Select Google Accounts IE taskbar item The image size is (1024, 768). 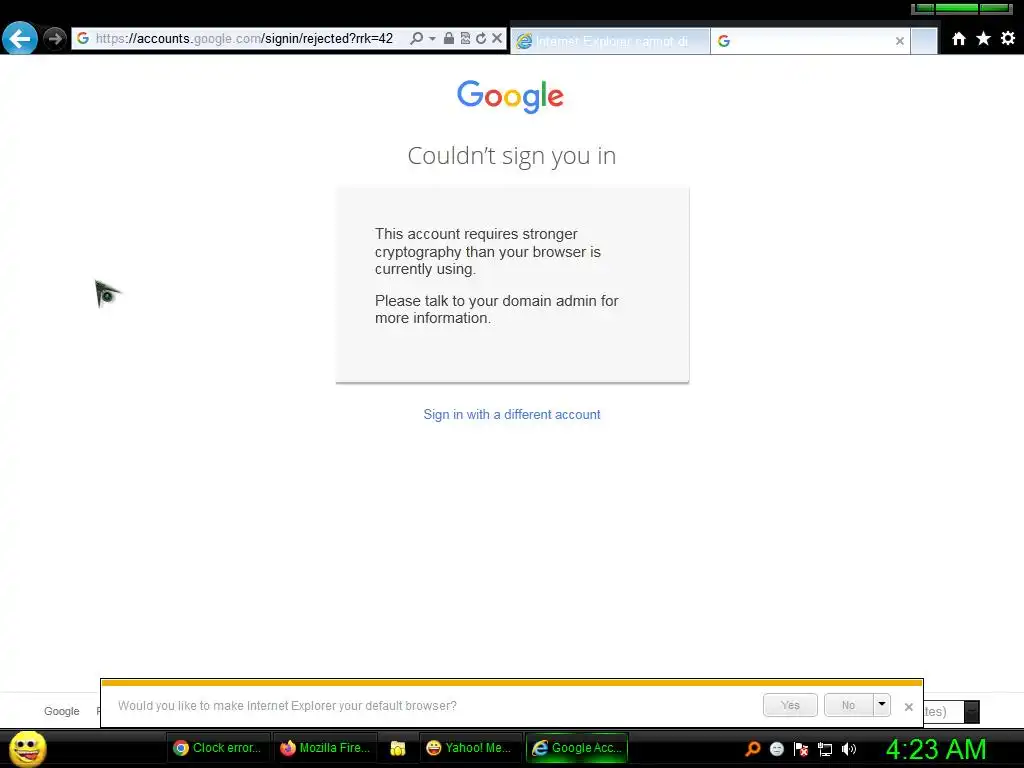click(577, 748)
